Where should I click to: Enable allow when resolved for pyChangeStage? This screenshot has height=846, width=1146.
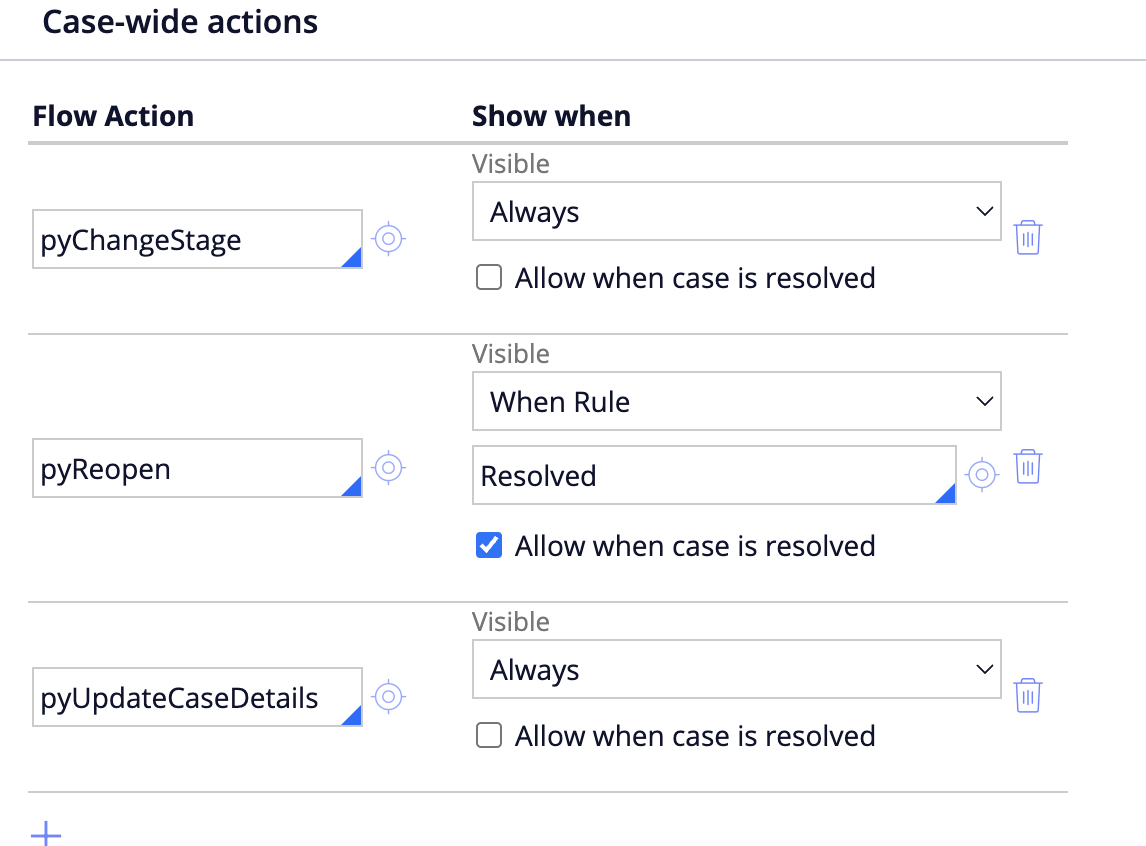click(x=488, y=278)
